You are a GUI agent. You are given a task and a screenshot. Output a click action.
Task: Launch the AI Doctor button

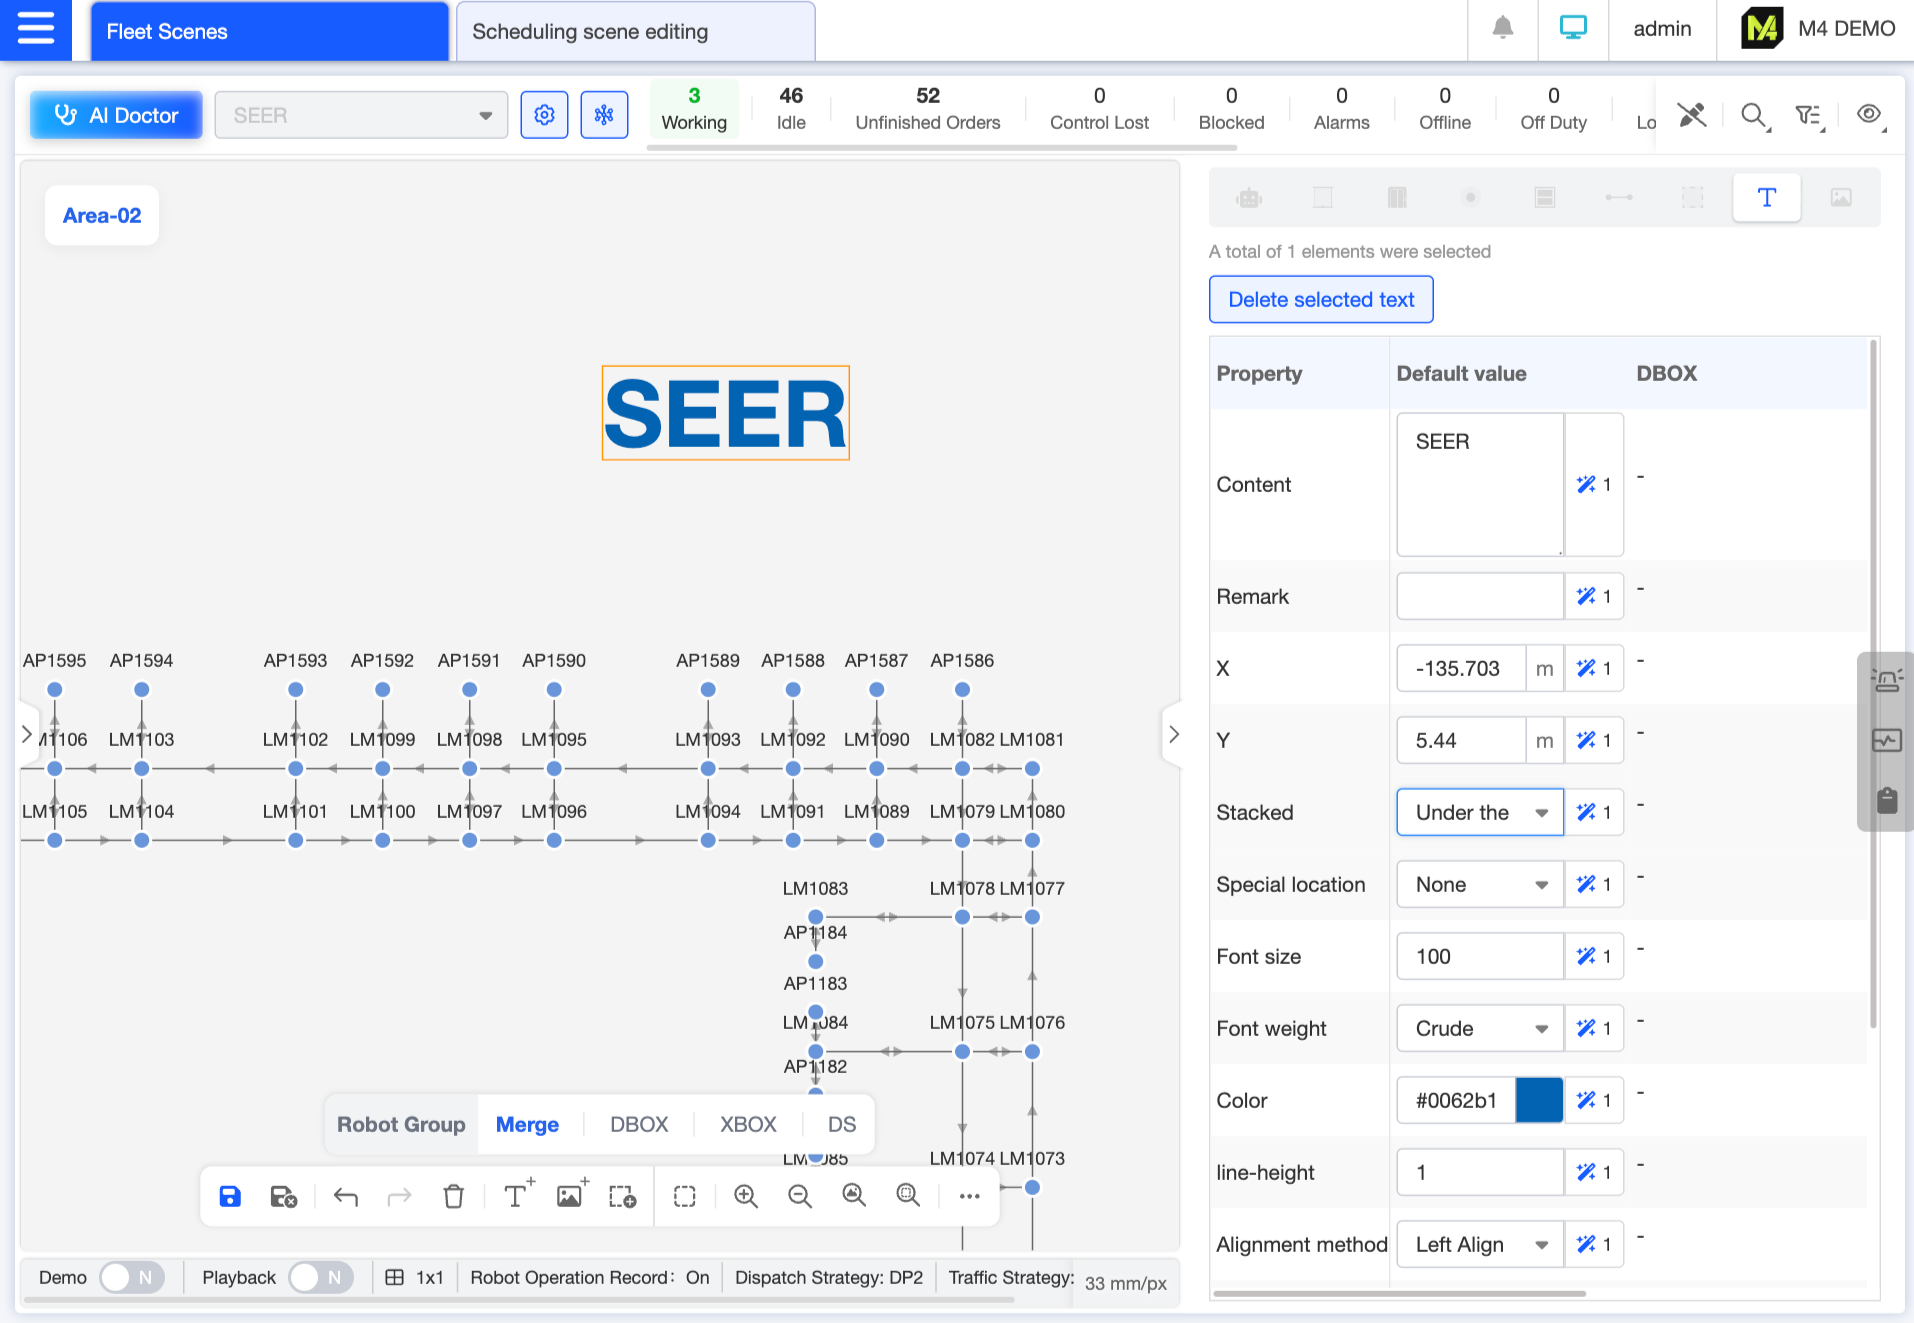(116, 115)
